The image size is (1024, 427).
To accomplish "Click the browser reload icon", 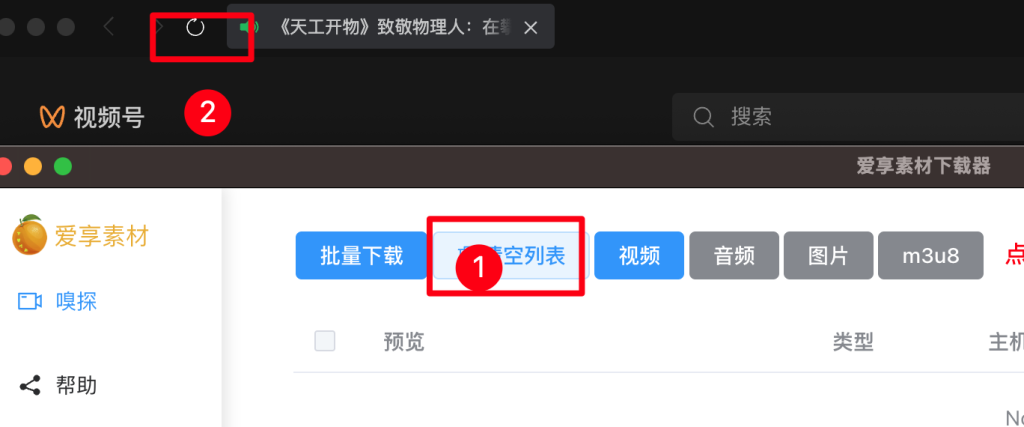I will point(195,27).
